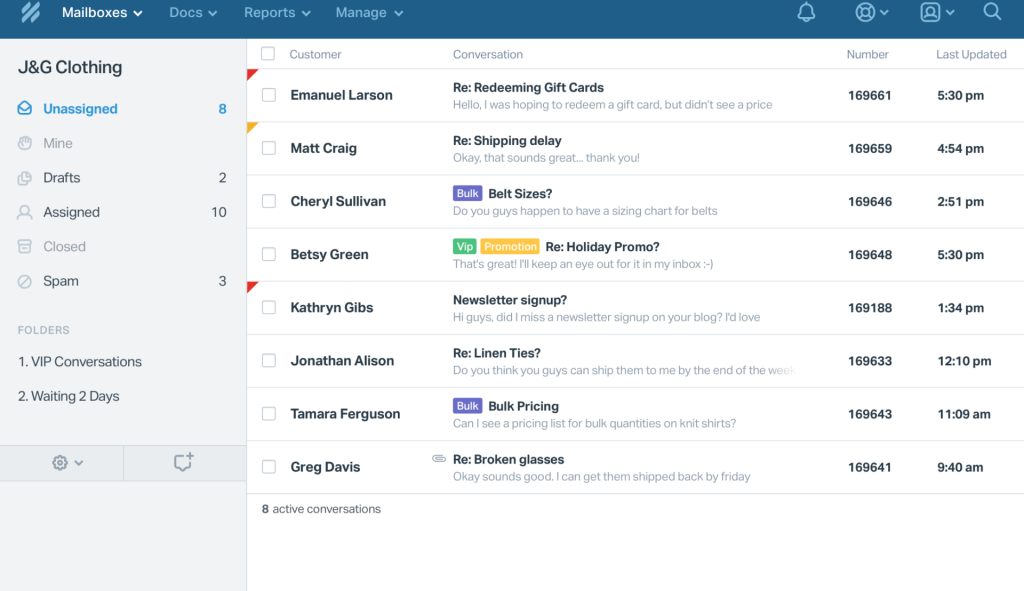Click customer name Betsy Green
1024x591 pixels.
[329, 254]
